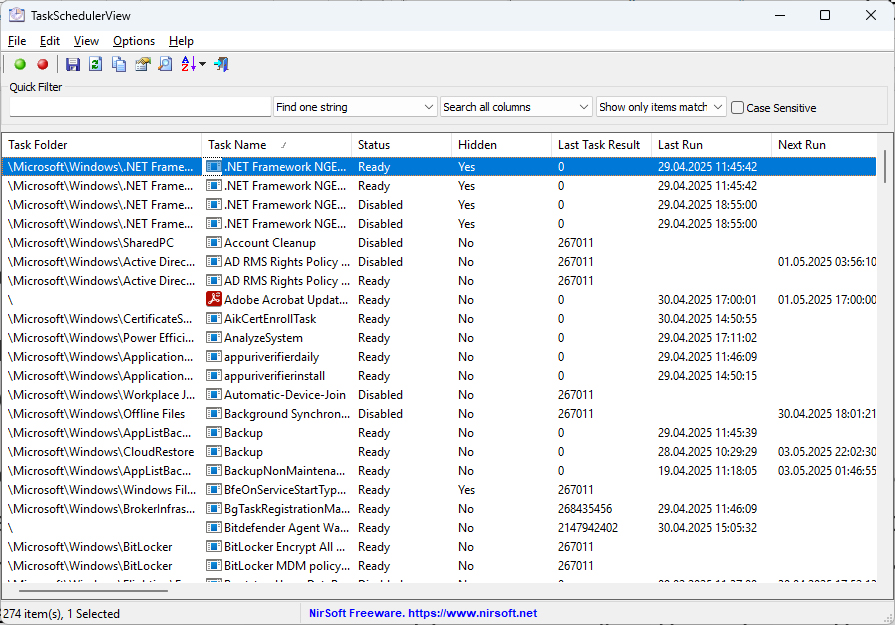Click the "29.04.2025 17:11:02" last run cell

[x=707, y=338]
